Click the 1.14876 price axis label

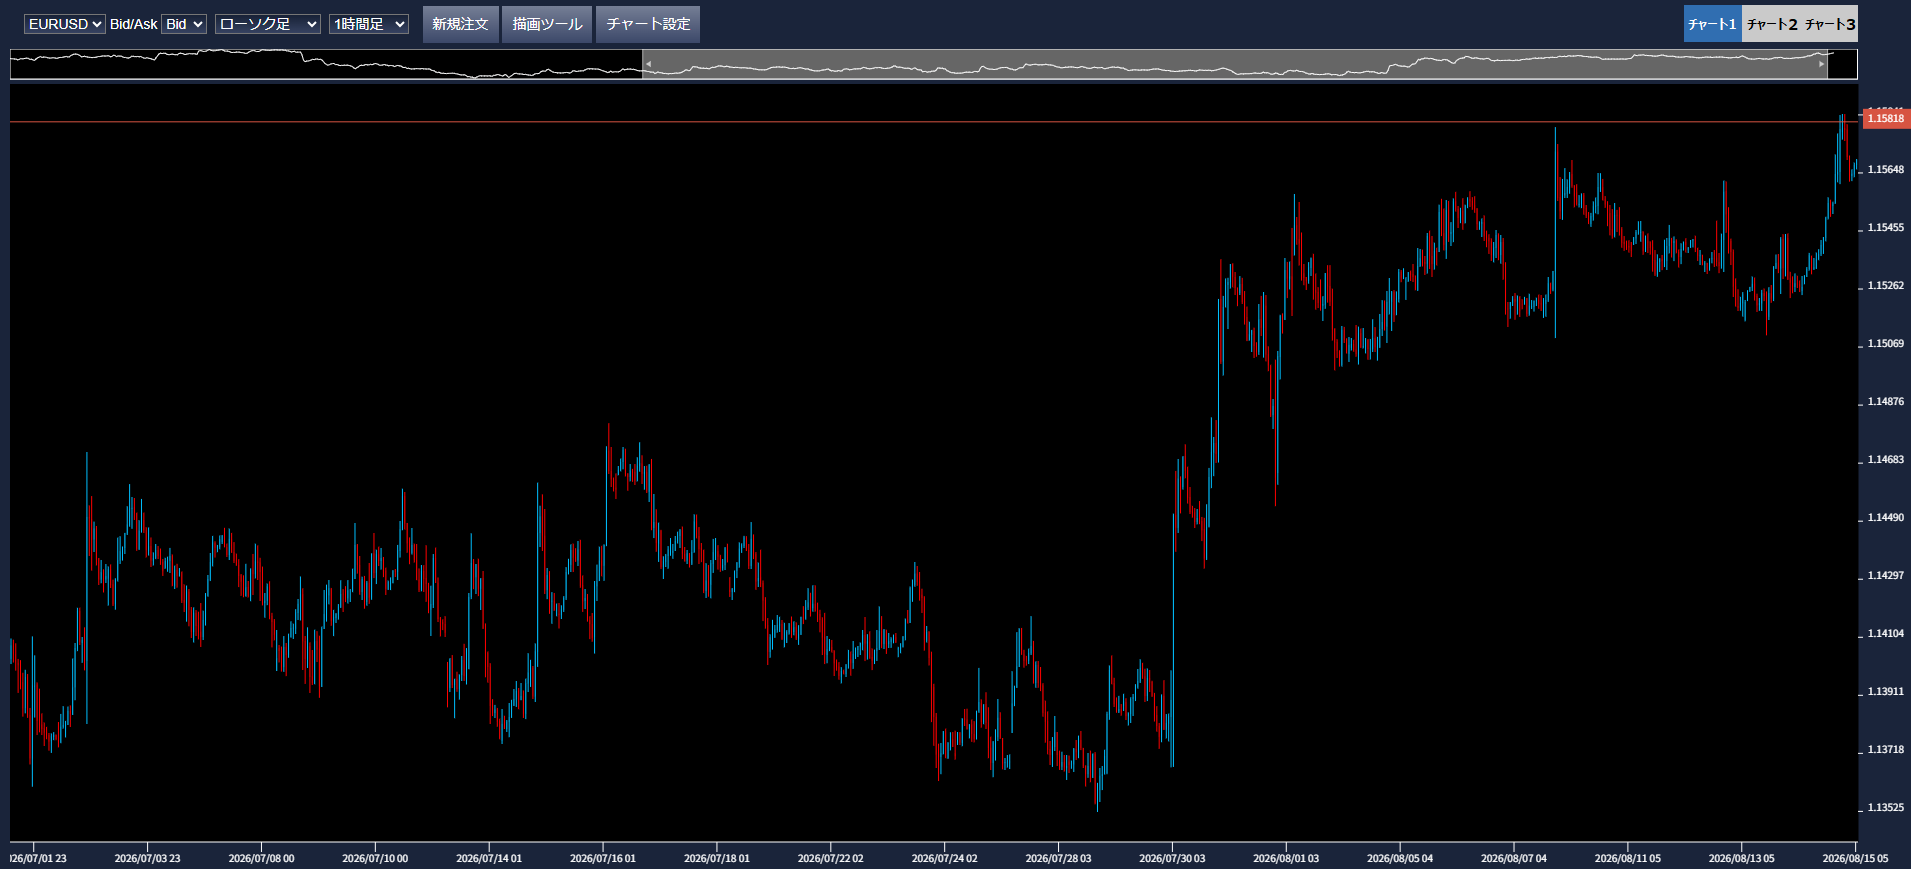(x=1886, y=402)
